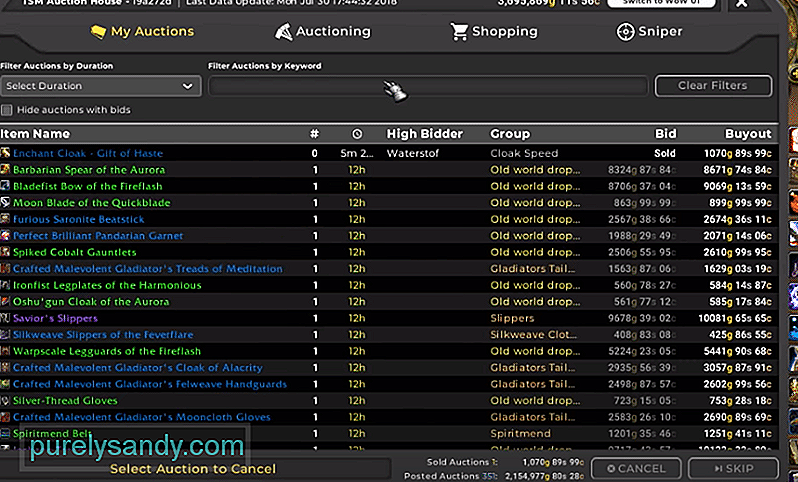Sort by the Bid column header
Image resolution: width=798 pixels, height=482 pixels.
pos(666,134)
